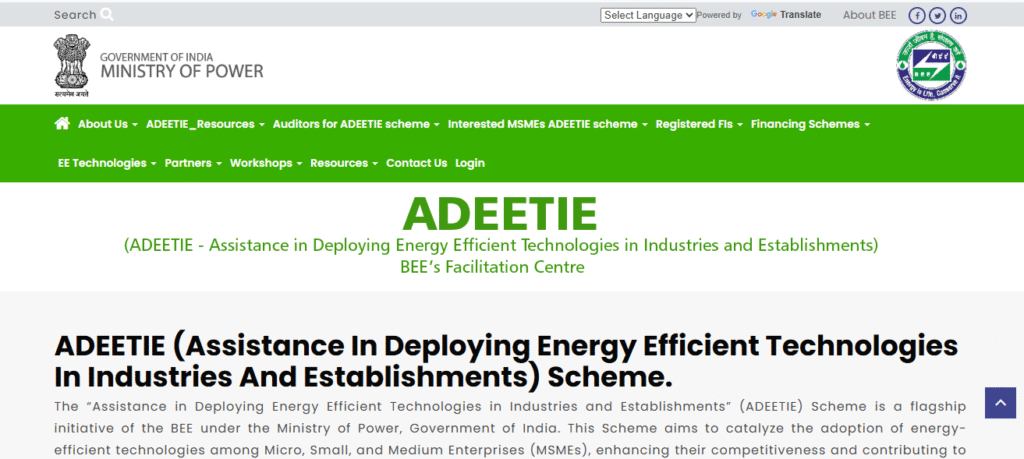The width and height of the screenshot is (1024, 459).
Task: Expand the EE Technologies menu
Action: 107,163
